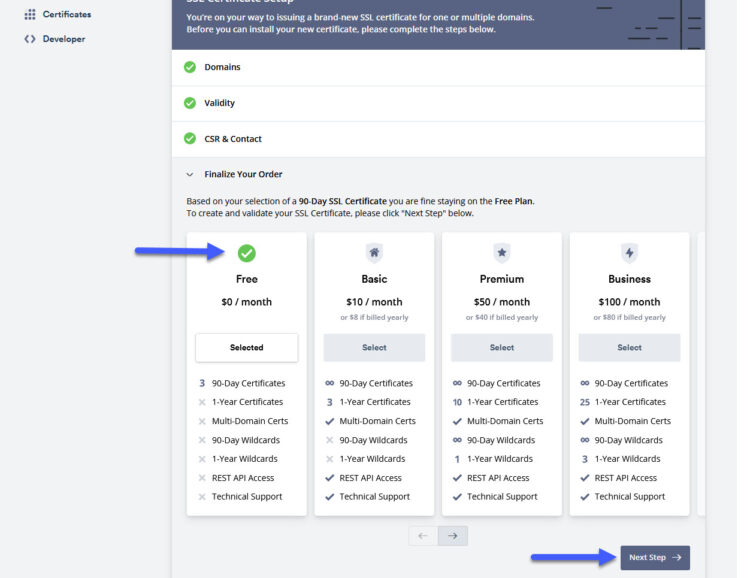The image size is (750, 578).
Task: Click Basic plan's REST API Access row
Action: pos(364,478)
